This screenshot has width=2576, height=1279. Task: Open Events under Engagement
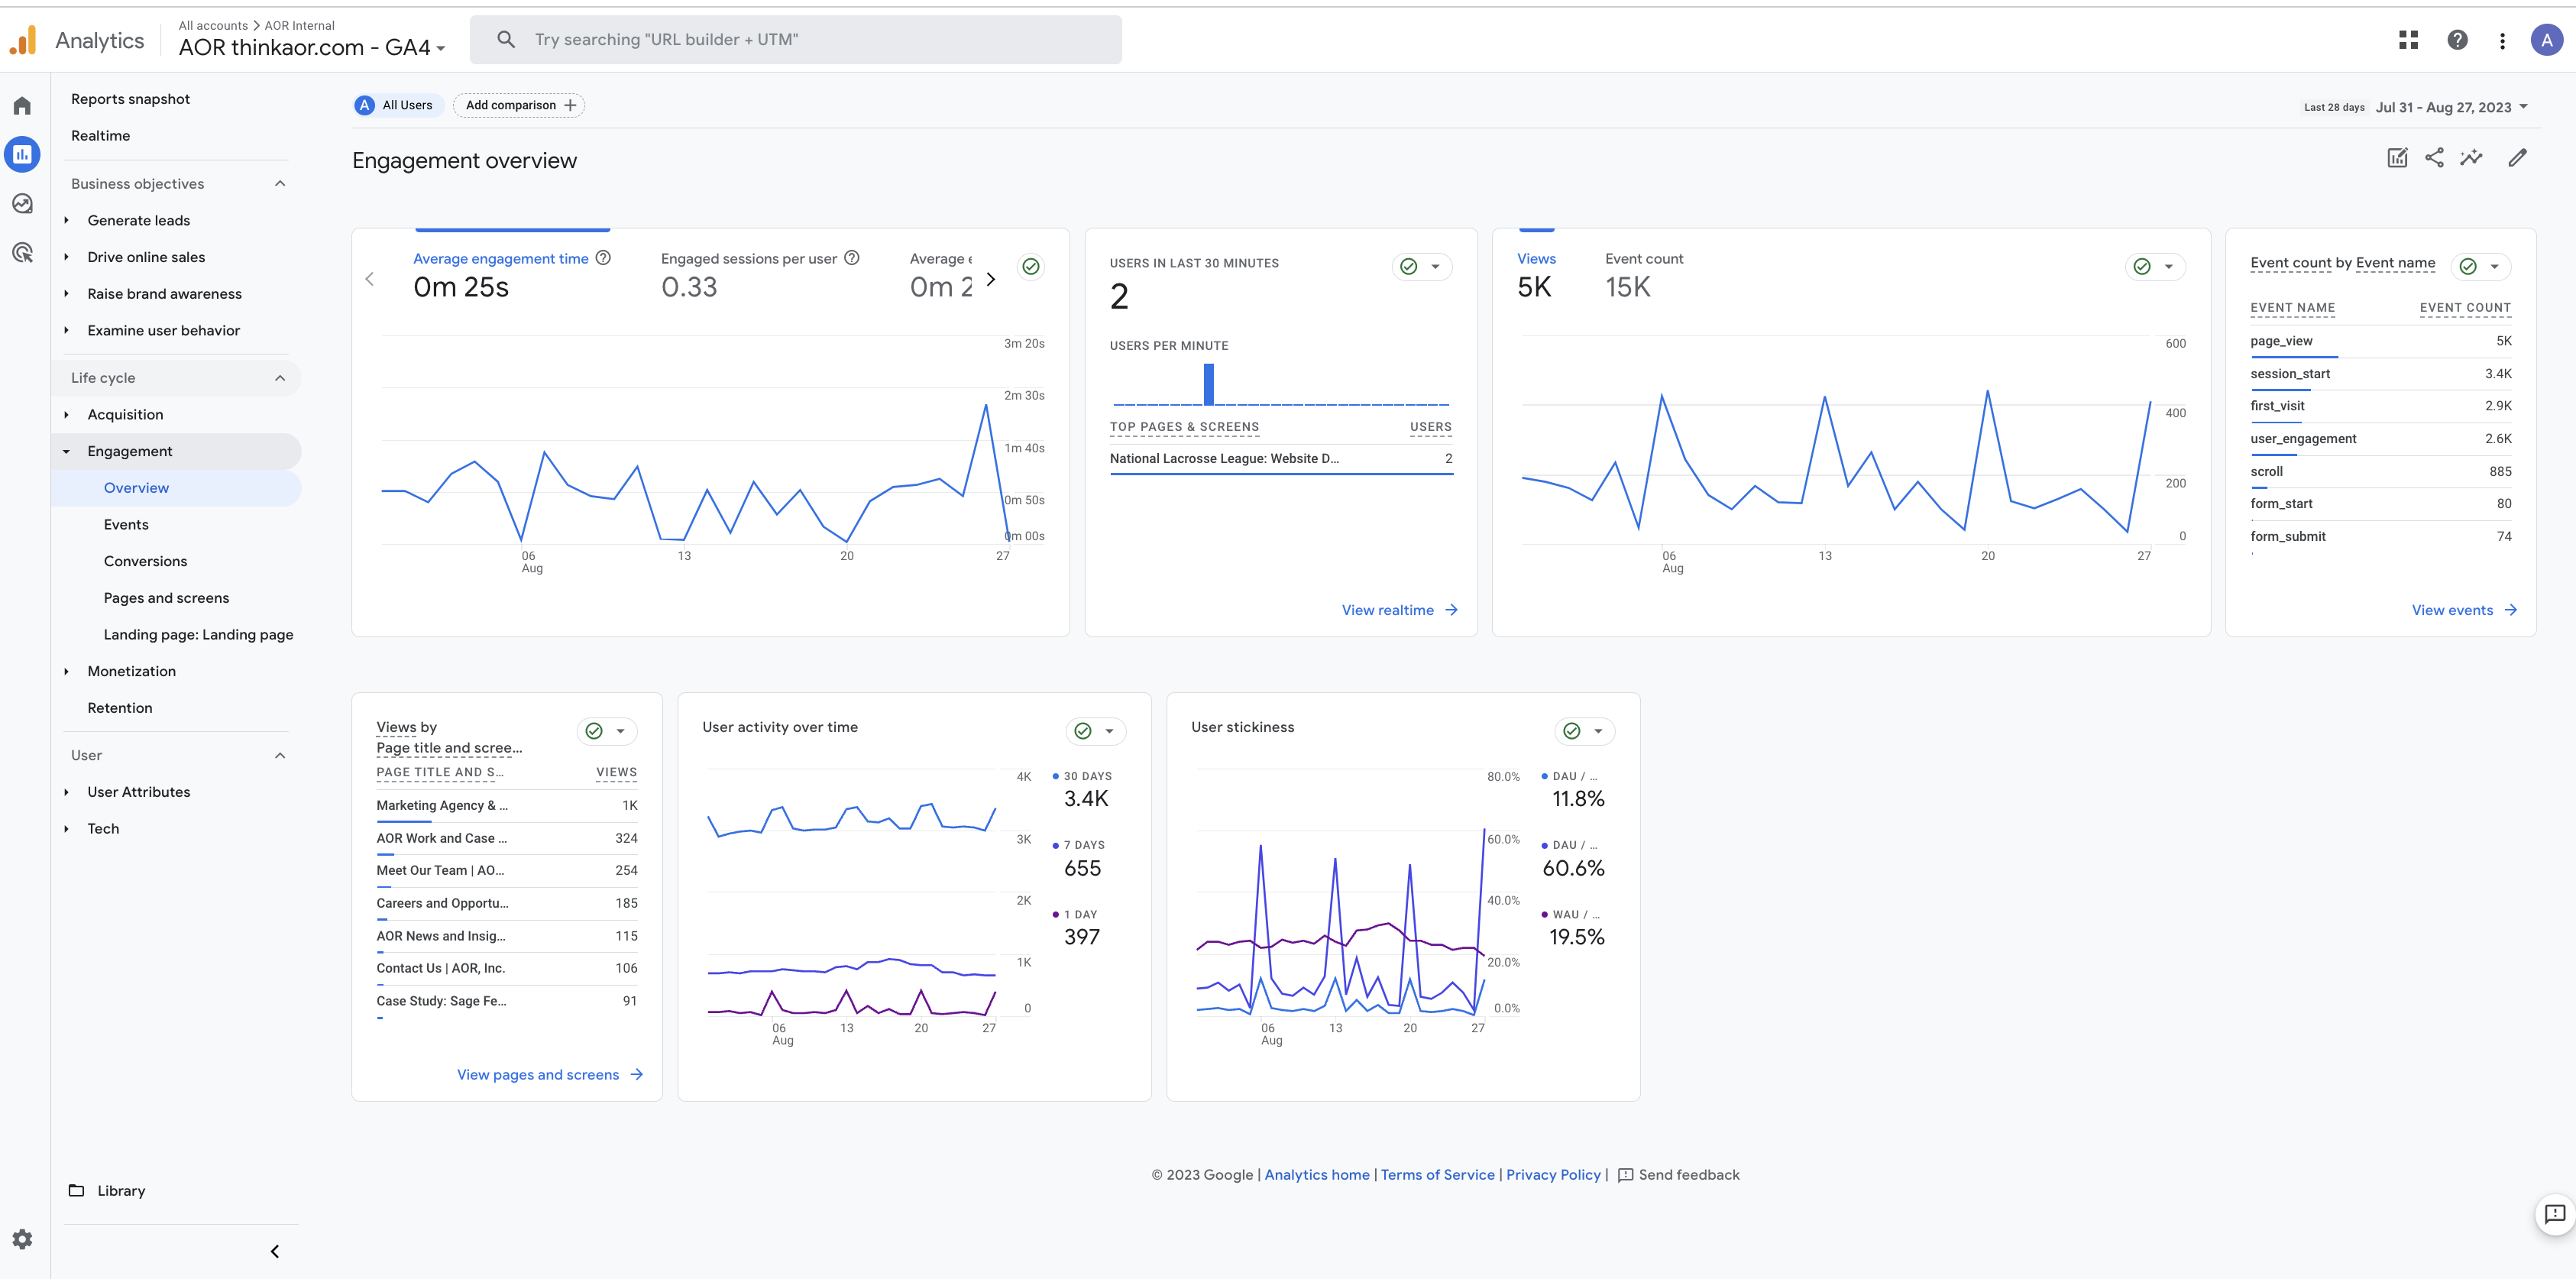(x=126, y=524)
